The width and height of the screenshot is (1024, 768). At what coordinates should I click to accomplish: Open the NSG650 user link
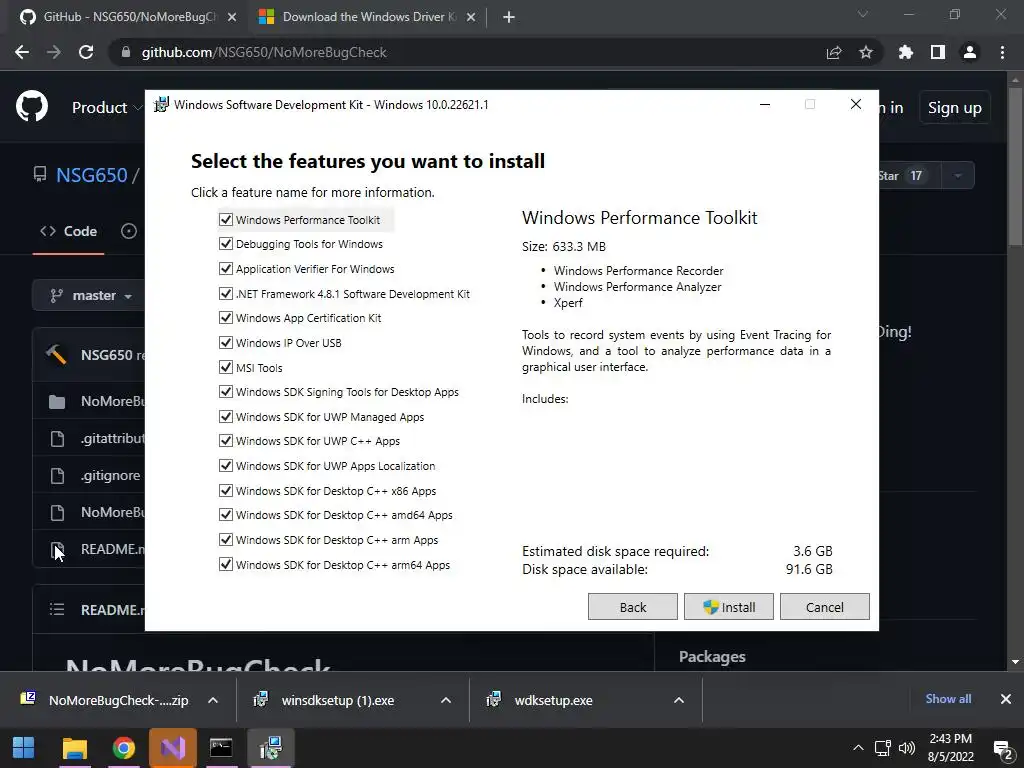91,175
